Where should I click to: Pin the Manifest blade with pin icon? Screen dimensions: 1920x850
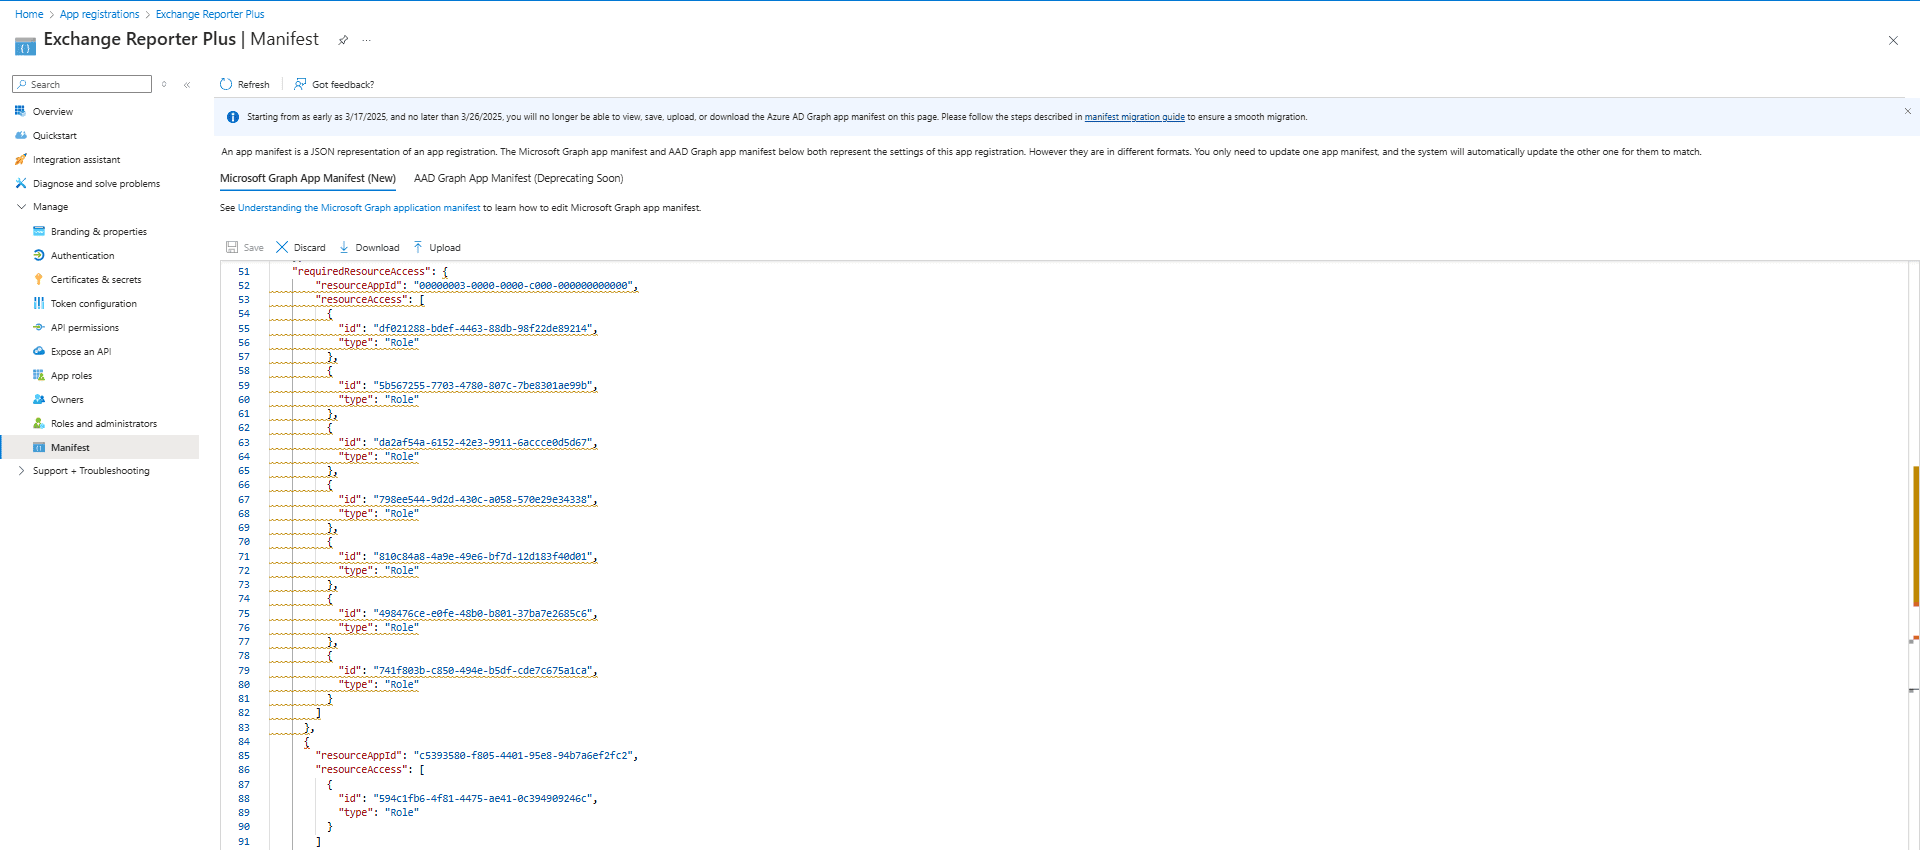click(343, 40)
